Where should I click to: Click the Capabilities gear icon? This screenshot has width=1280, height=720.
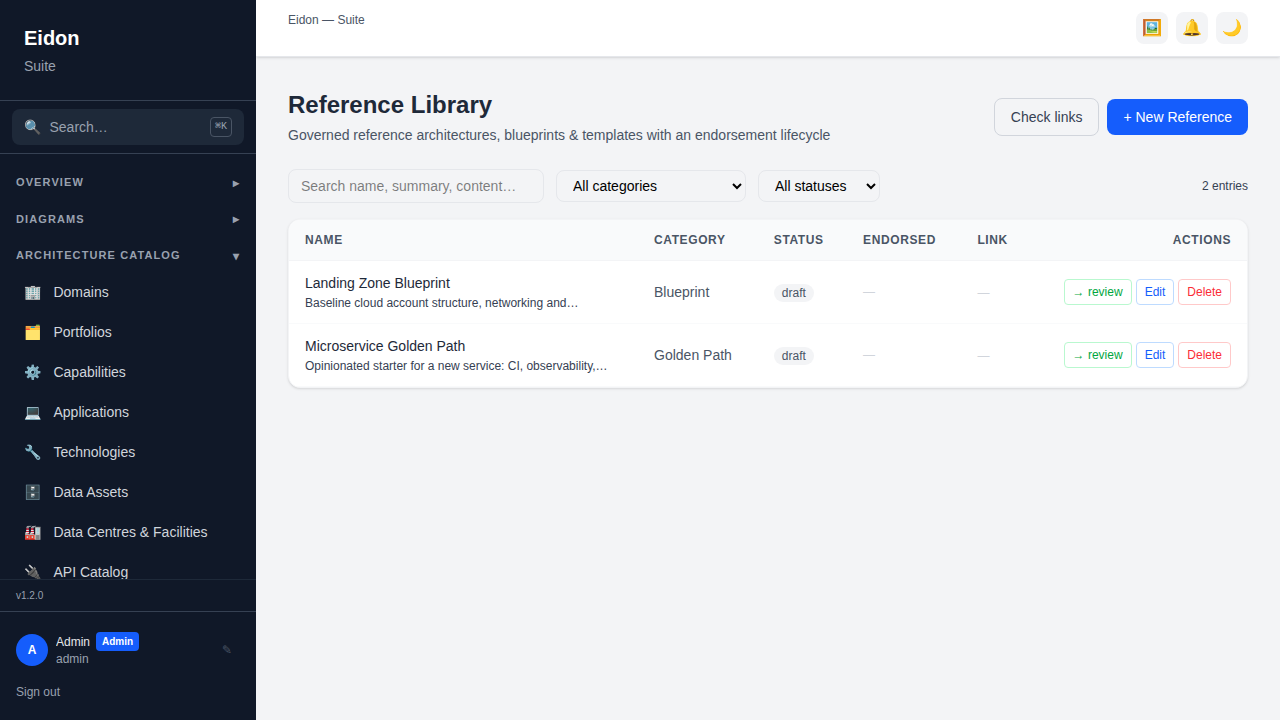click(33, 372)
